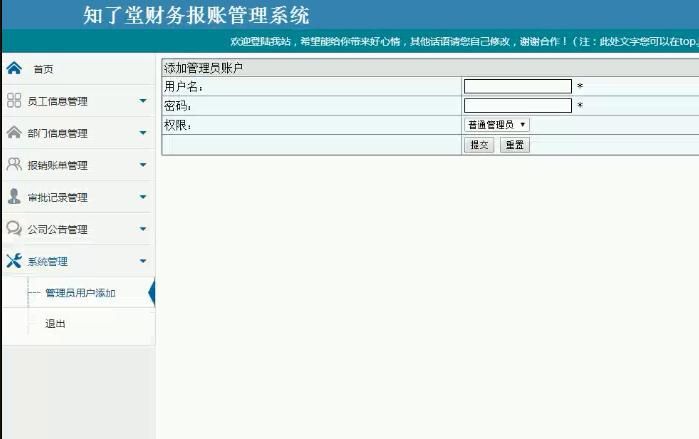Open the 公司公告管理 menu
Screen dimensions: 699x439
pyautogui.click(x=58, y=230)
